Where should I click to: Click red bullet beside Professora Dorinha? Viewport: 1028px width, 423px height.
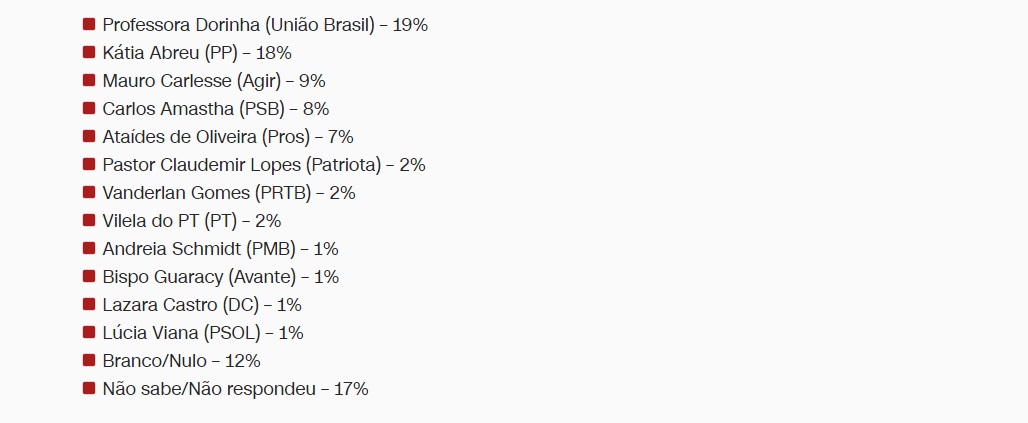(89, 24)
